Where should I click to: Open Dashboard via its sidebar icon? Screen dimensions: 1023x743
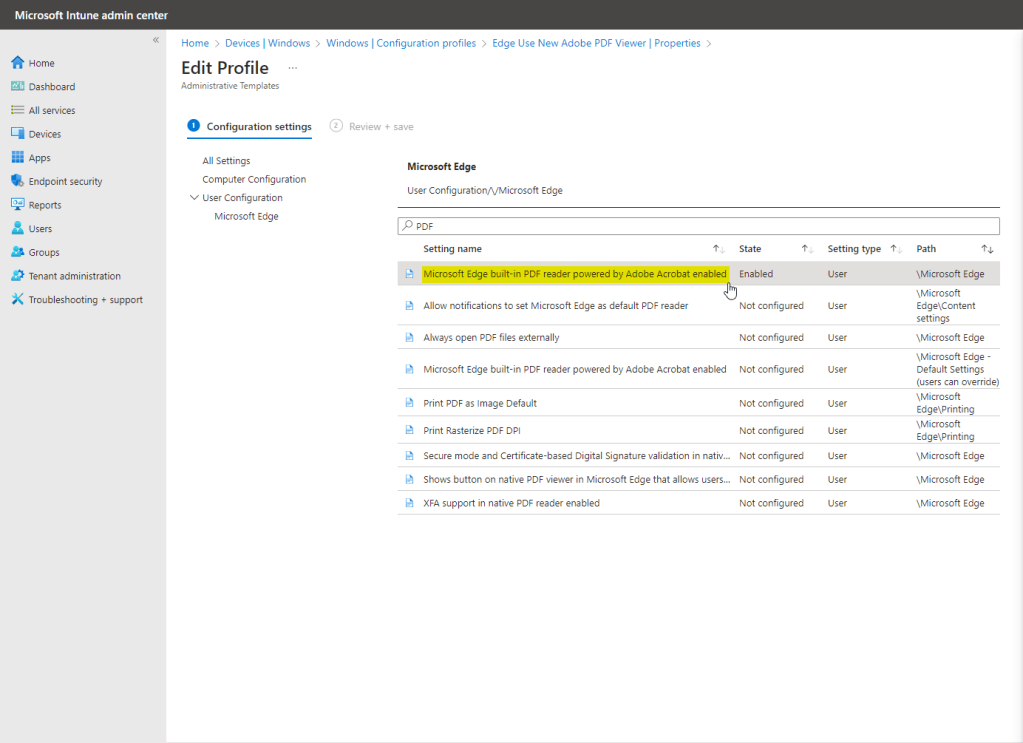tap(17, 87)
